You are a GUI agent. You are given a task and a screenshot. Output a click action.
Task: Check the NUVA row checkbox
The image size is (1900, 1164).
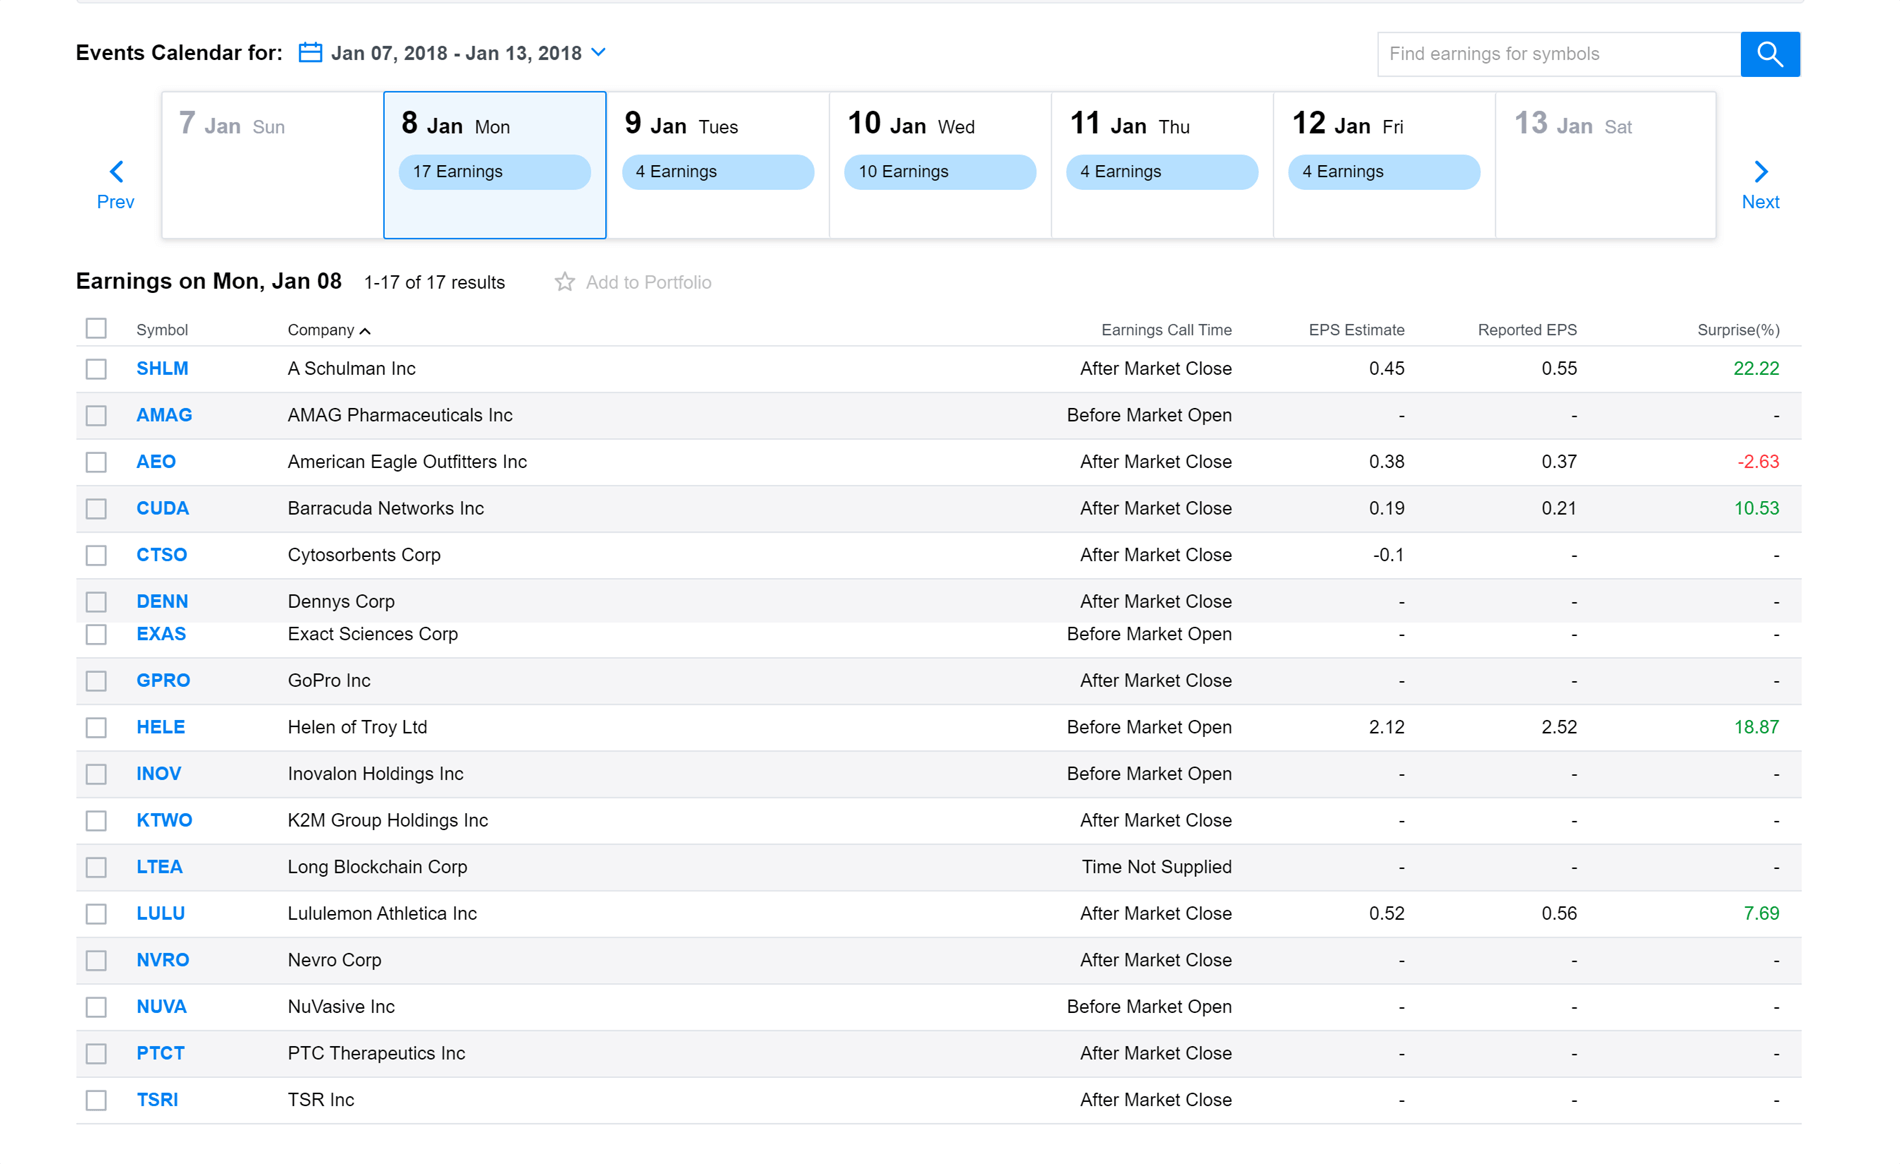coord(96,1007)
